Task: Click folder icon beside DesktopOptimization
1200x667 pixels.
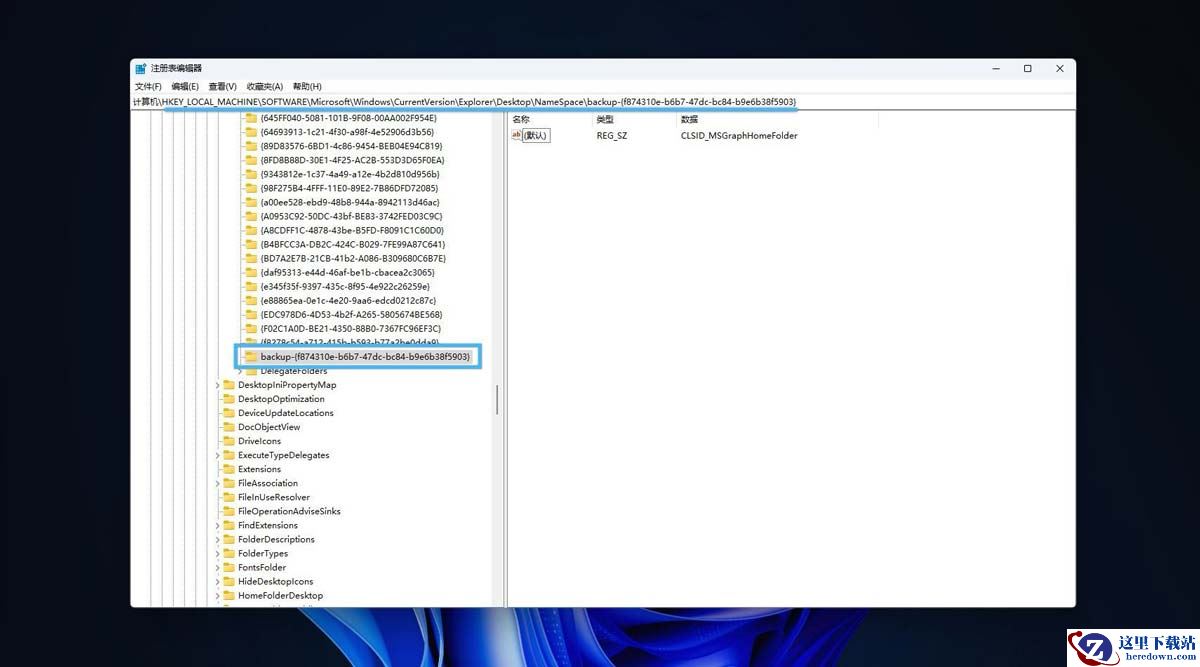Action: coord(228,399)
